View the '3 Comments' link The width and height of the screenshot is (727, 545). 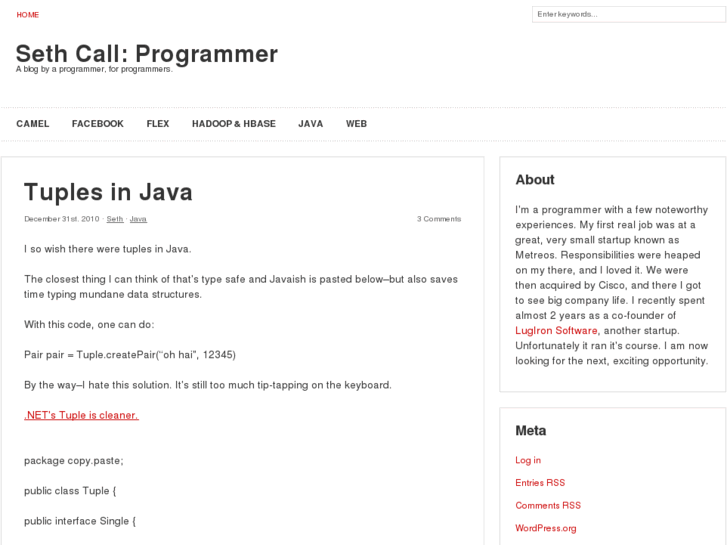click(439, 219)
